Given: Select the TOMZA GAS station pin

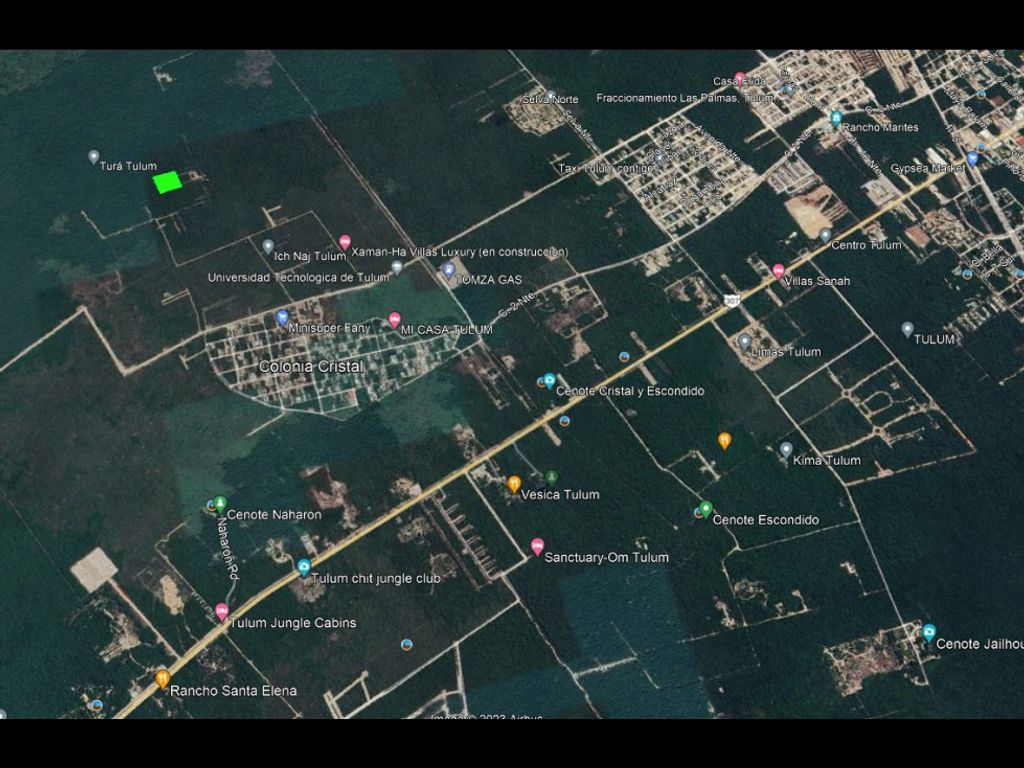Looking at the screenshot, I should (x=448, y=269).
